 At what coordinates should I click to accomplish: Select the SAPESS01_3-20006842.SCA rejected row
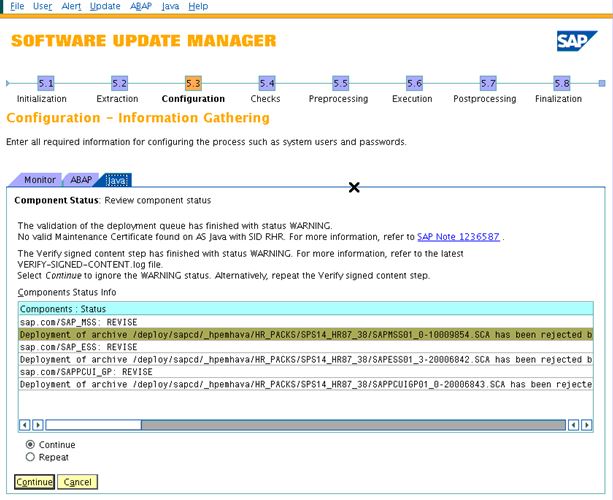(x=306, y=359)
